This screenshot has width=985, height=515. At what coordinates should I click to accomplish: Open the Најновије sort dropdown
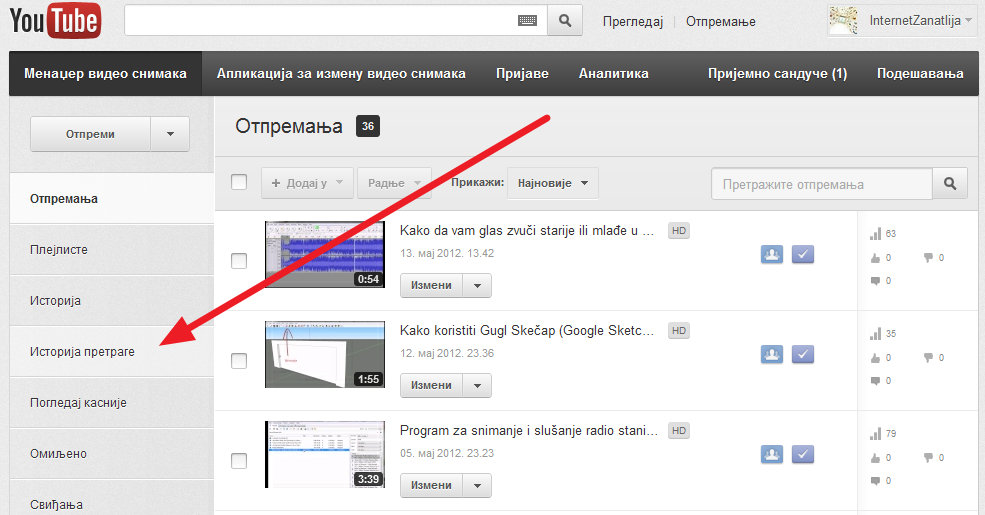click(x=553, y=184)
